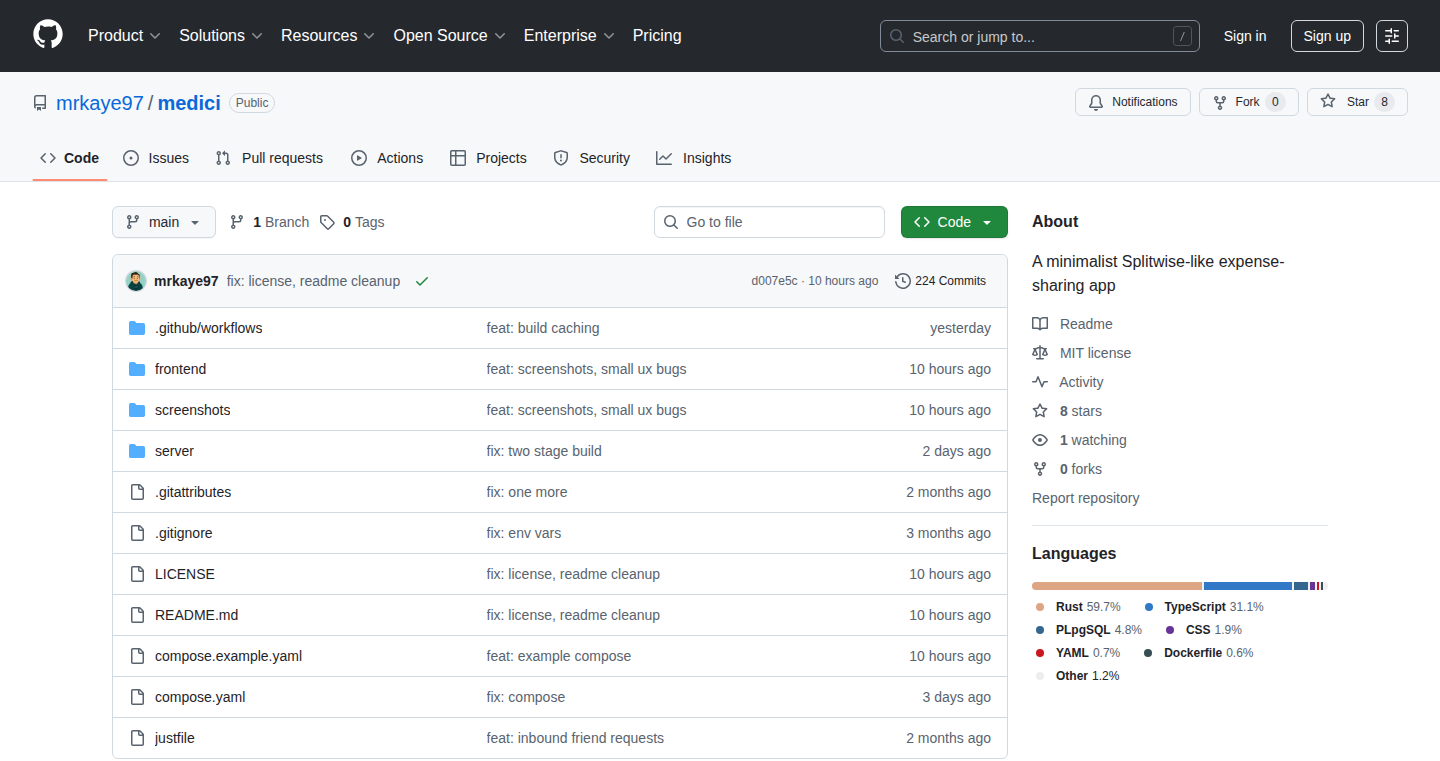The width and height of the screenshot is (1440, 761).
Task: Click the Sign in link
Action: point(1245,36)
